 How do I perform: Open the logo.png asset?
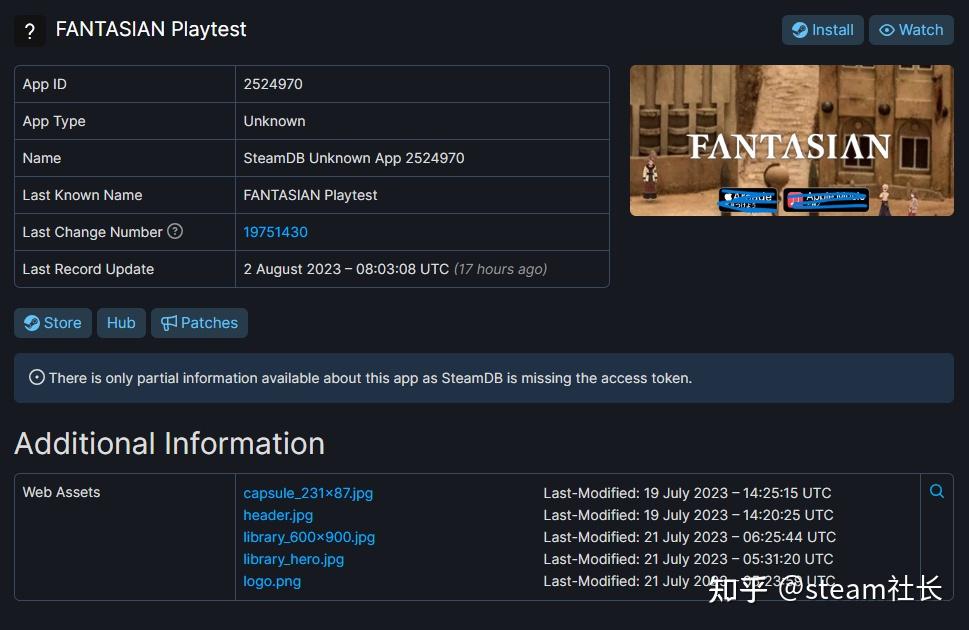pyautogui.click(x=271, y=581)
